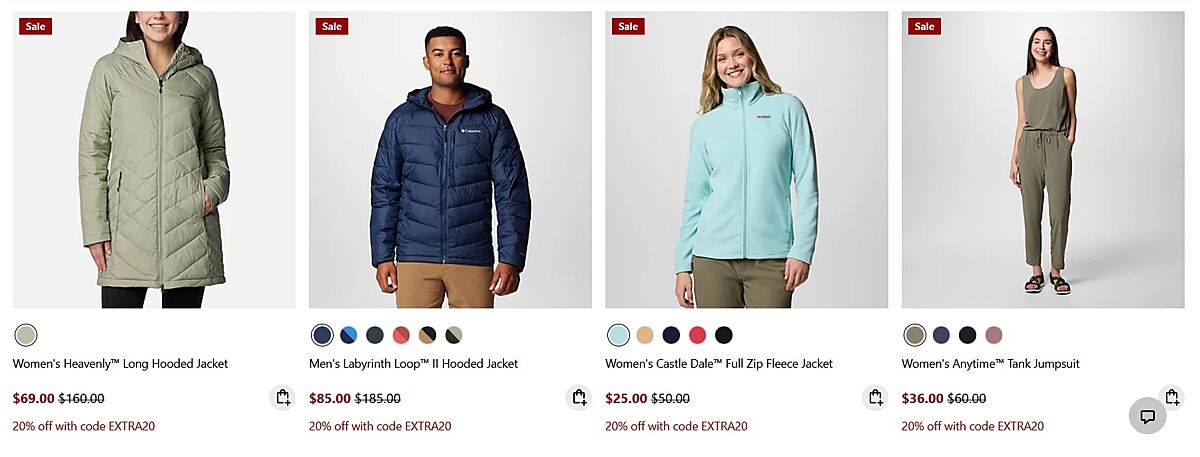Select sage green swatch for Heavenly Long Jacket
Viewport: 1200px width, 457px height.
26,335
